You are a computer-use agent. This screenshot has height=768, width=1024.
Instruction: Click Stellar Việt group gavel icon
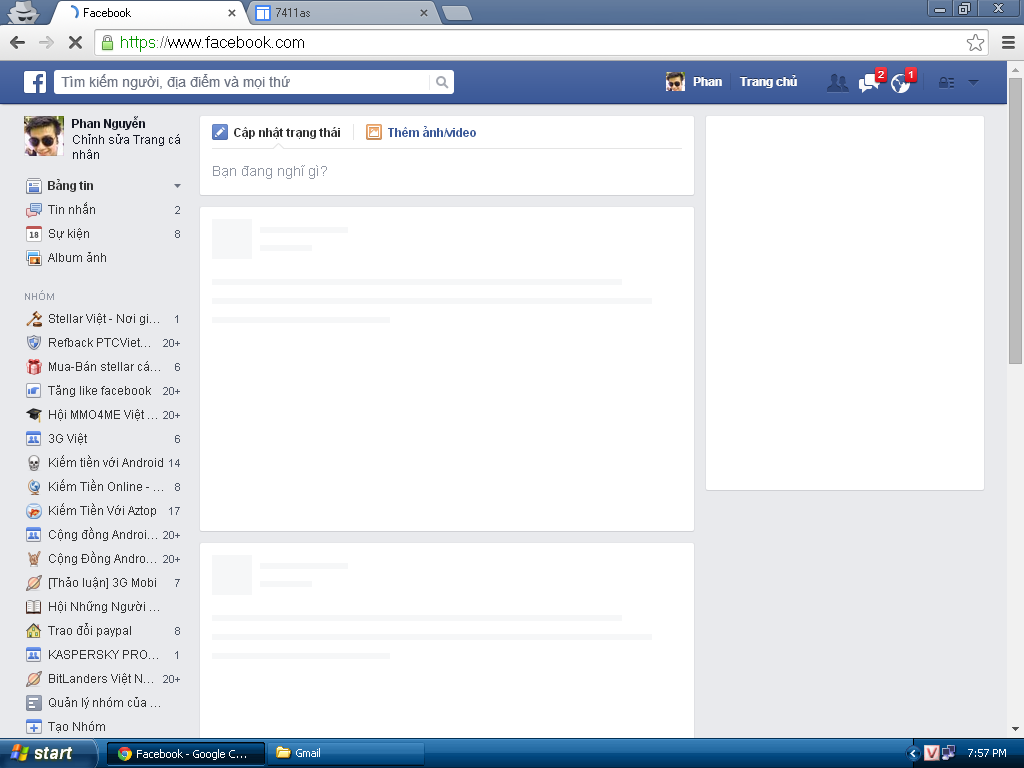click(x=34, y=319)
